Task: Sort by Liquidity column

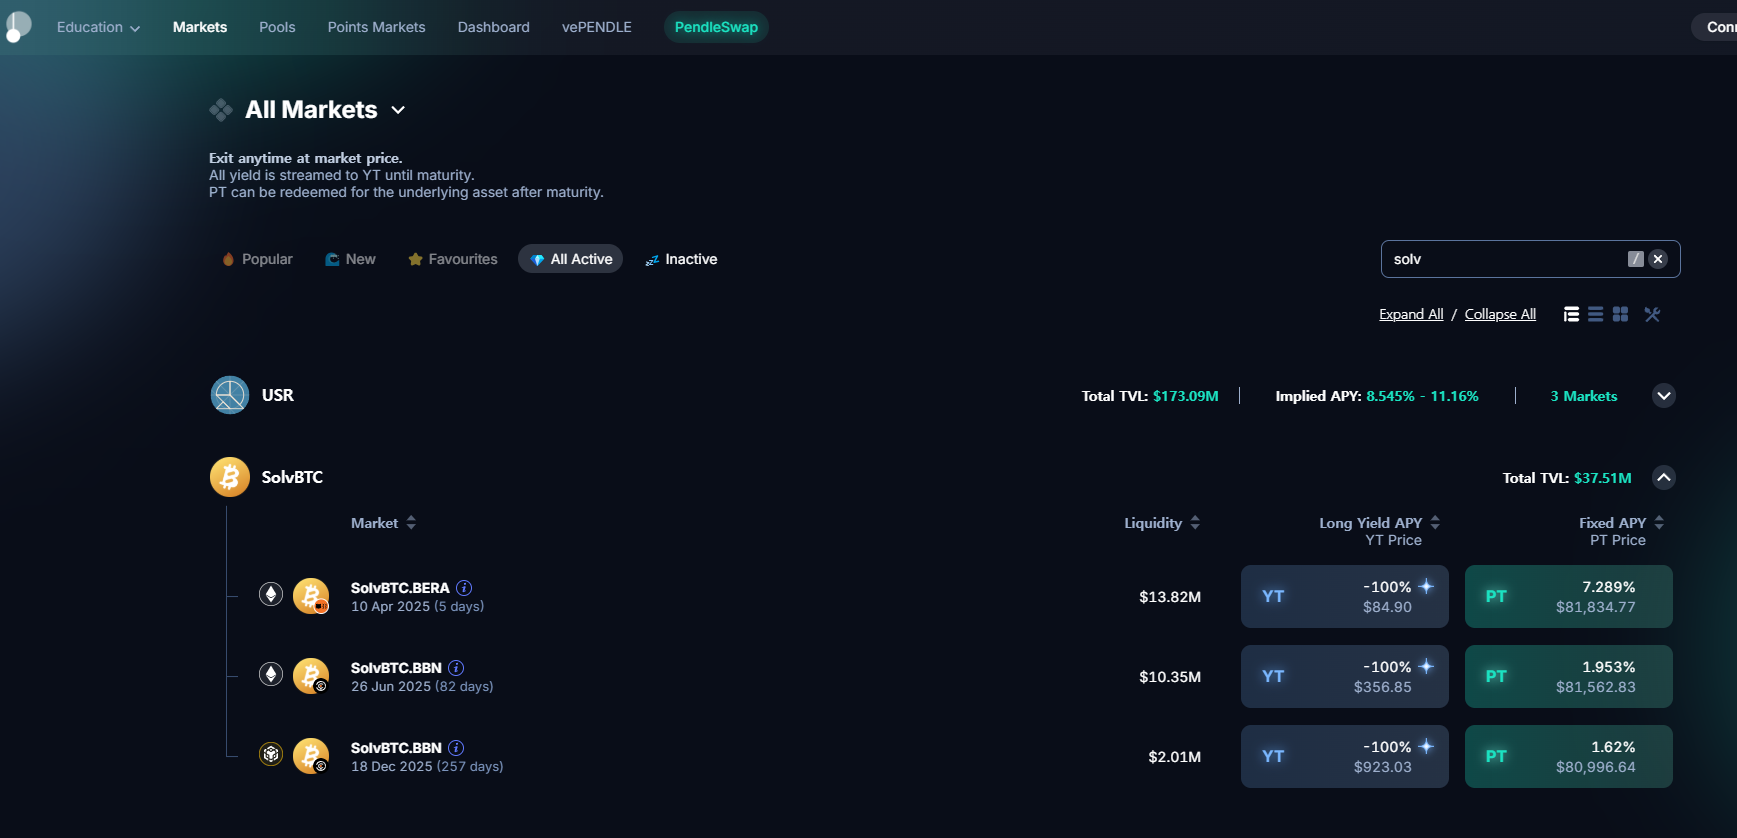Action: pos(1162,523)
